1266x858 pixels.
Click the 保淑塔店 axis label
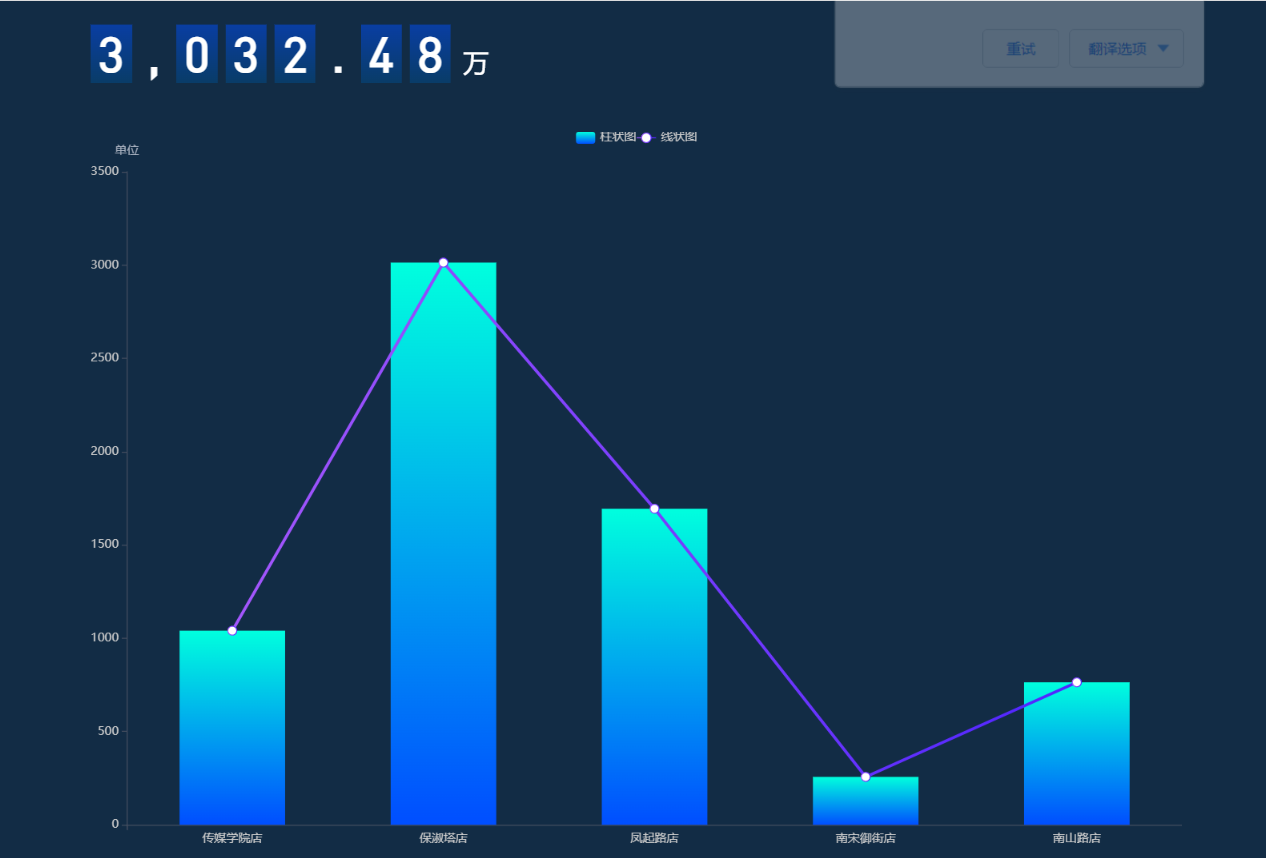(443, 838)
